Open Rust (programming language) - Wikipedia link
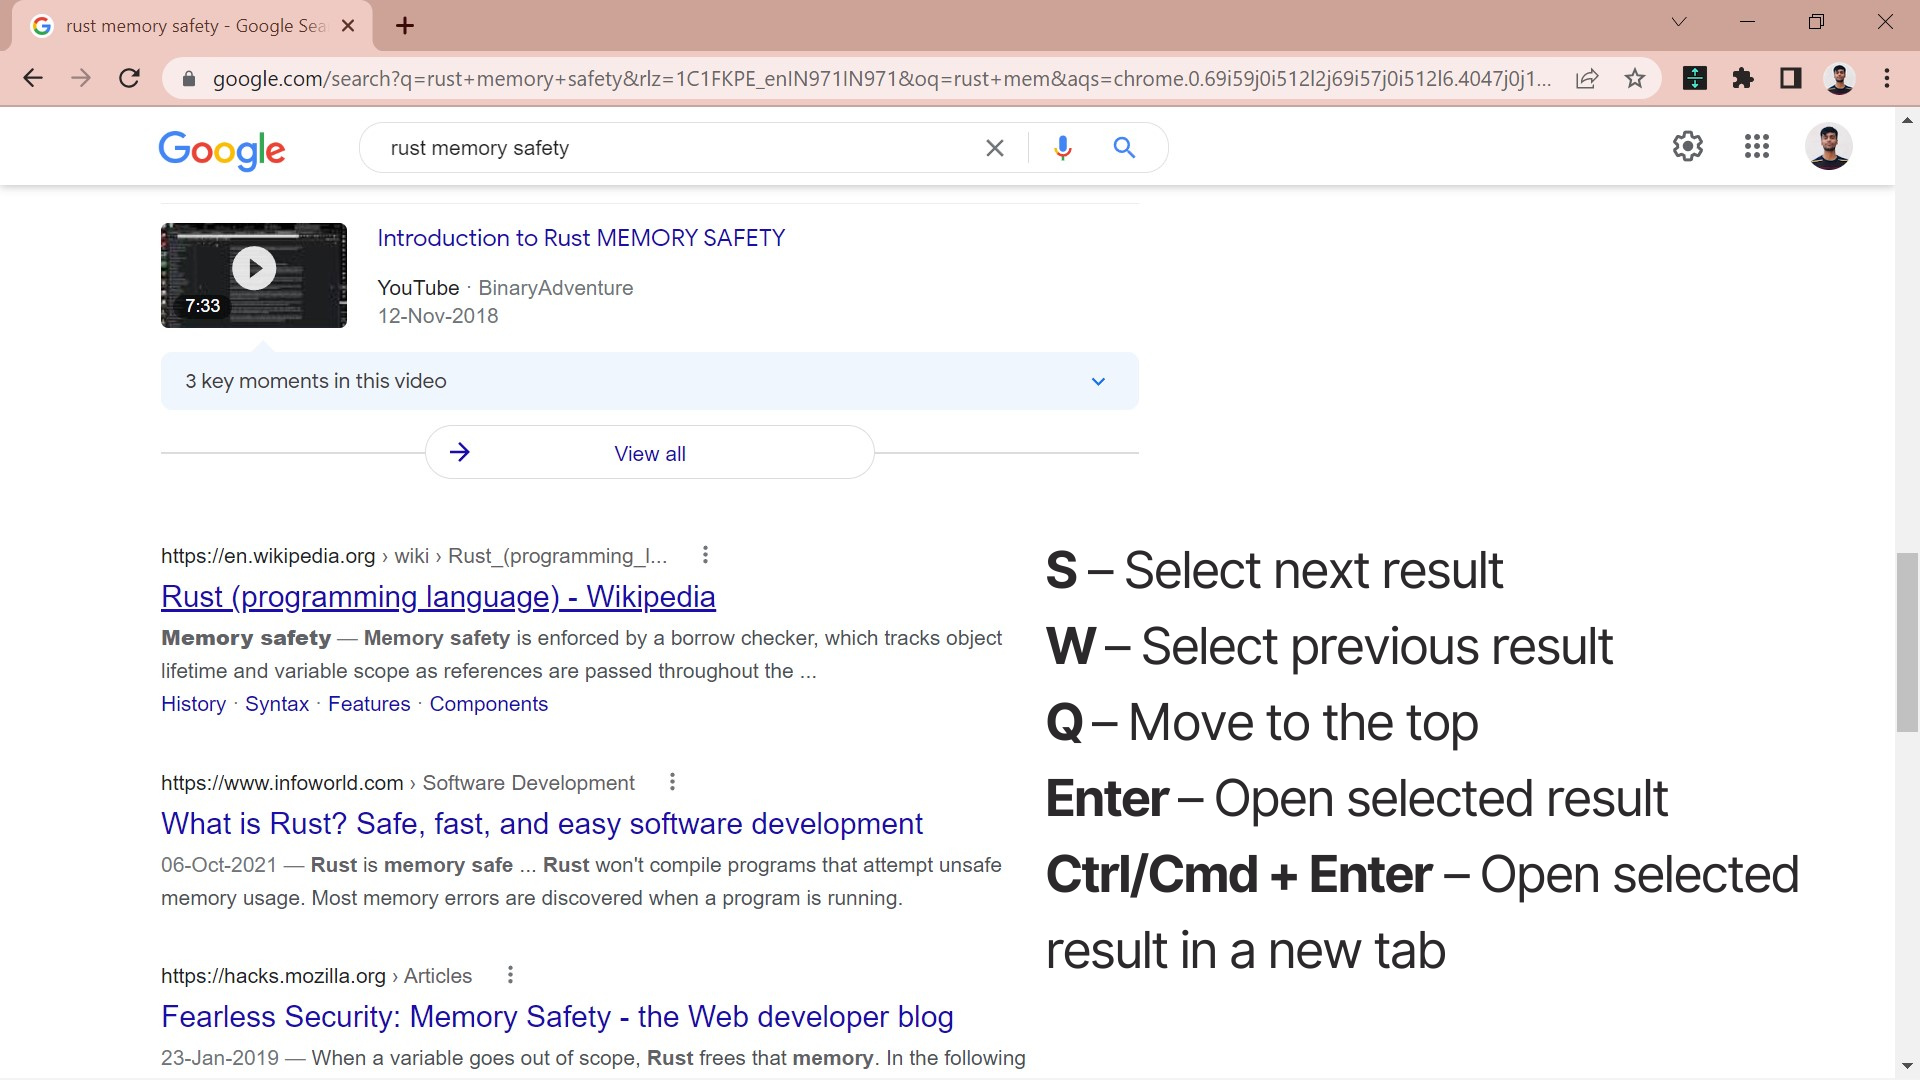Image resolution: width=1920 pixels, height=1080 pixels. tap(438, 597)
